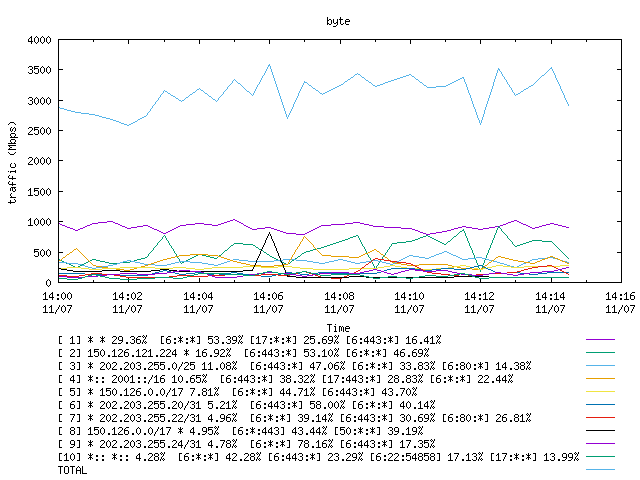Click "[6:443:*] 53.10%" in legend row [ 2]
This screenshot has height=480, width=640.
click(291, 353)
